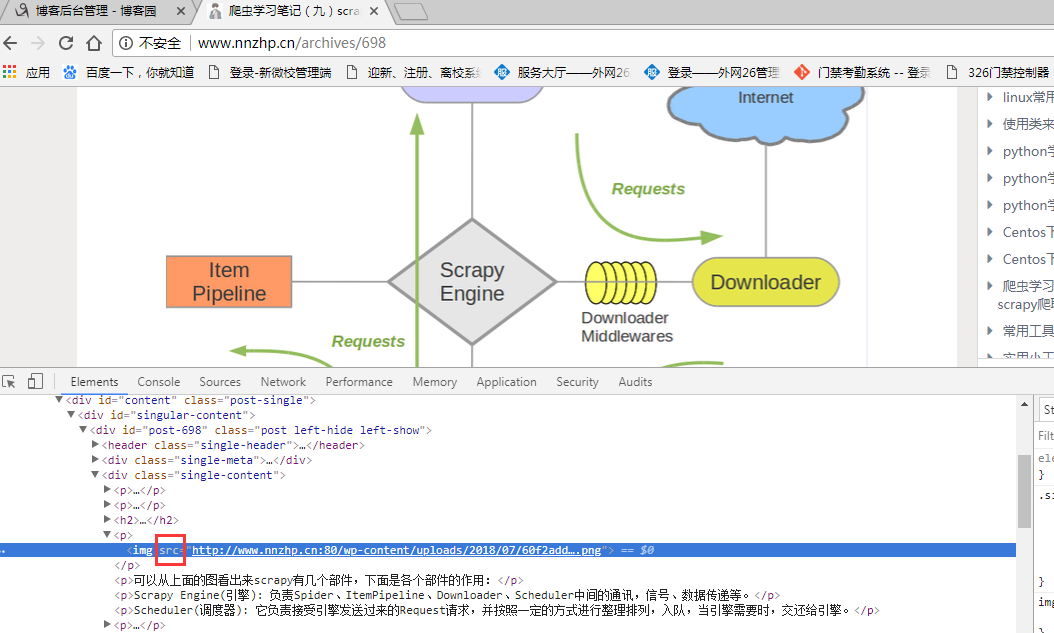Expand the 使用类来 sidebar item arrow
1054x633 pixels.
(x=989, y=124)
